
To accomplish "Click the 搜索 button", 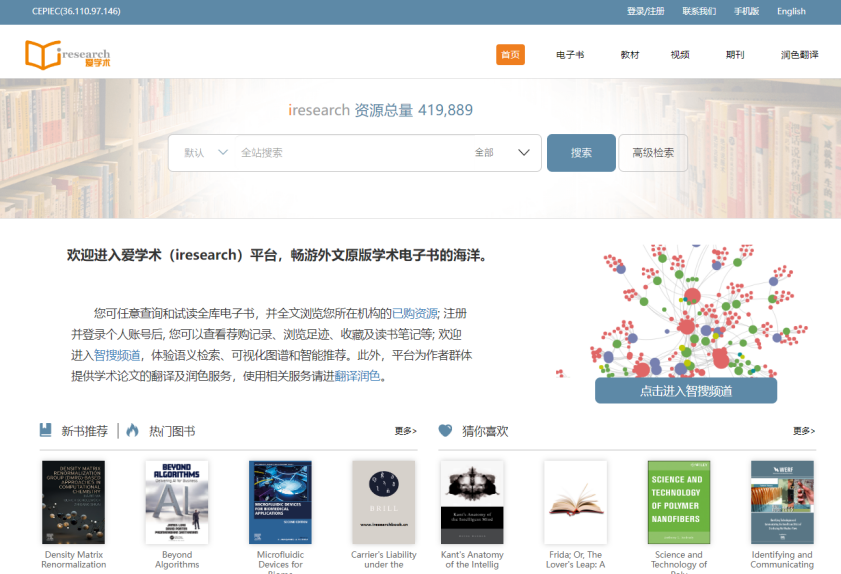I will point(581,153).
